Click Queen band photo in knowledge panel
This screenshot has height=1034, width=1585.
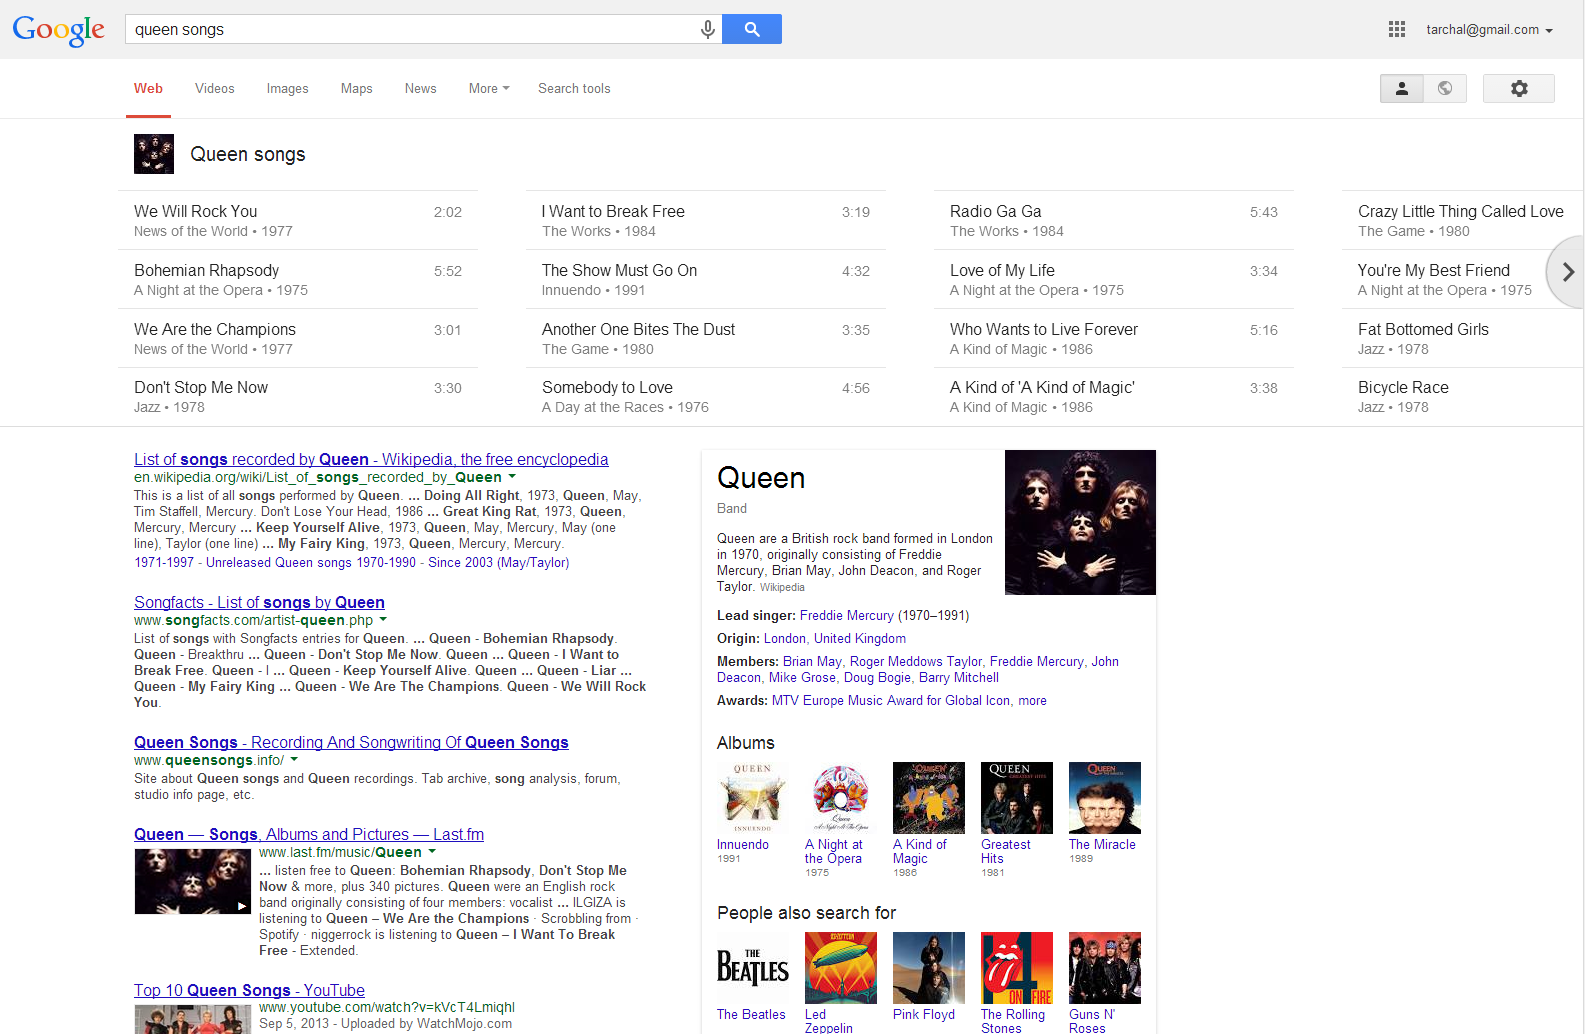[1080, 522]
